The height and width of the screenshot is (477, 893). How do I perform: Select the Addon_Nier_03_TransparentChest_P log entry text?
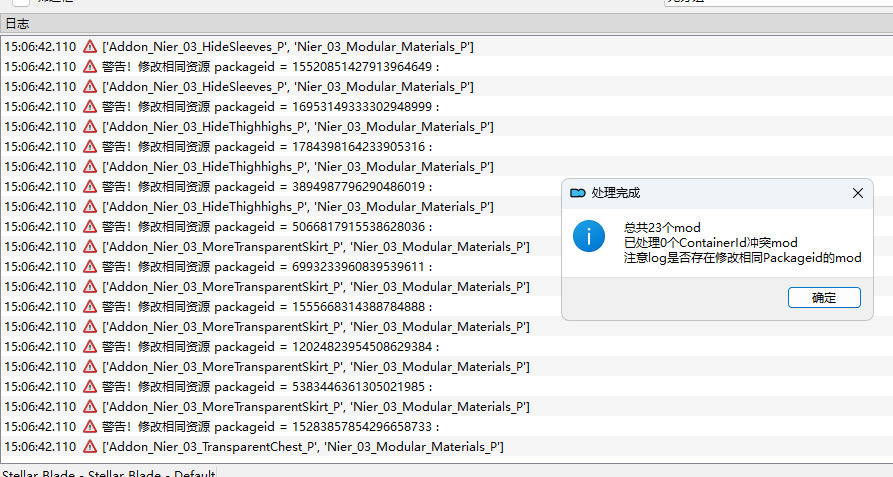[303, 447]
